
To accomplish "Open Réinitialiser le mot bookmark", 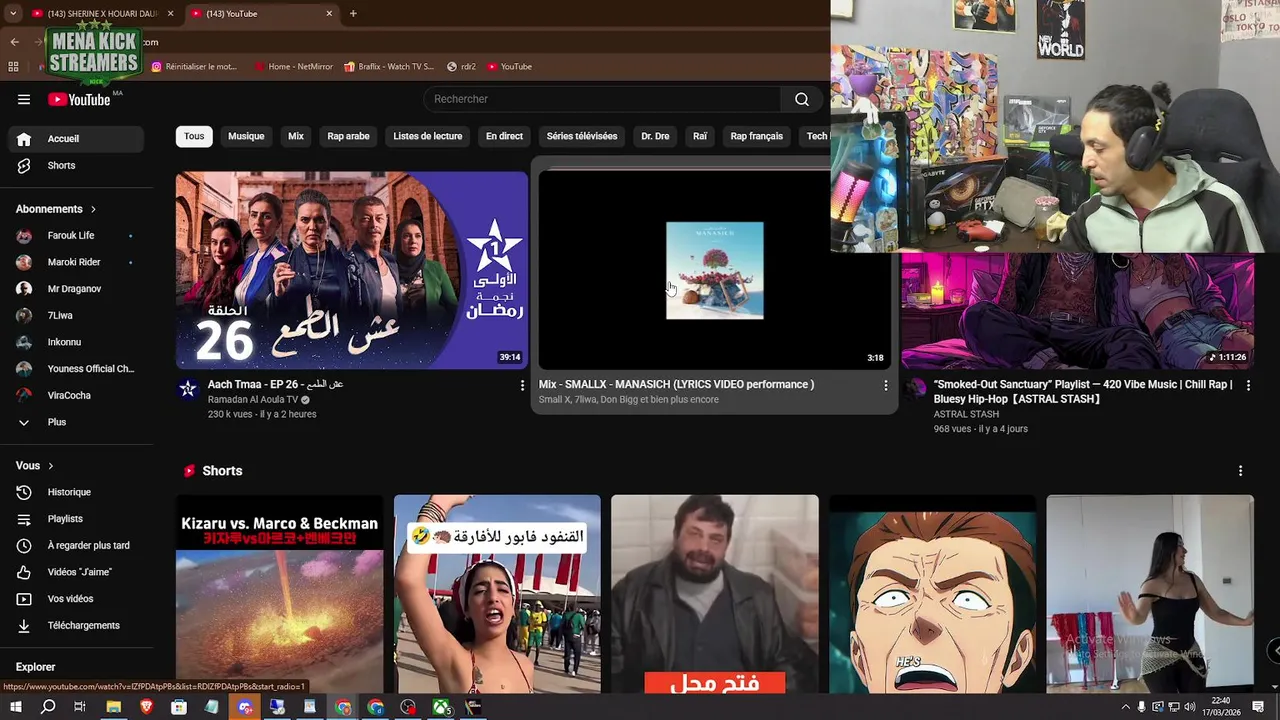I will [x=194, y=67].
